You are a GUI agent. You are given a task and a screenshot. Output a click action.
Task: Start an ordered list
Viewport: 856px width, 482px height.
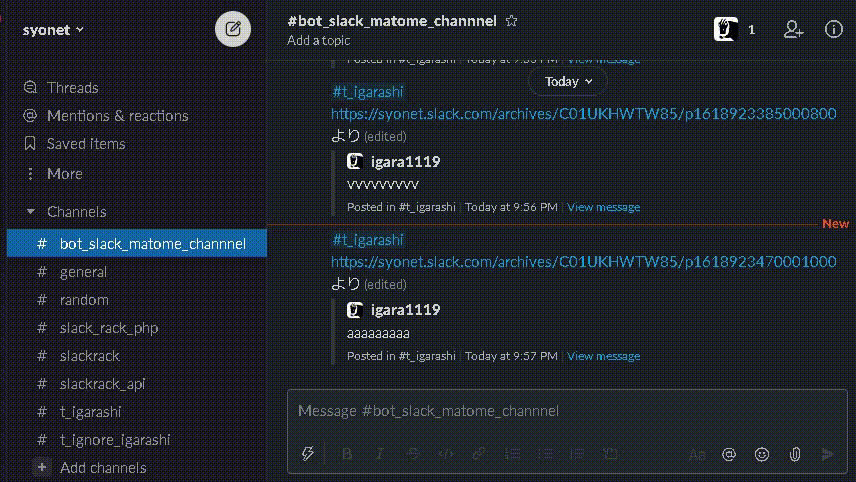(x=512, y=454)
